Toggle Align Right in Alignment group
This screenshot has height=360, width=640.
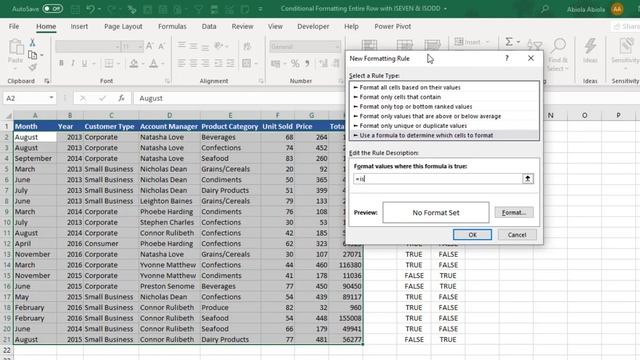(x=205, y=63)
